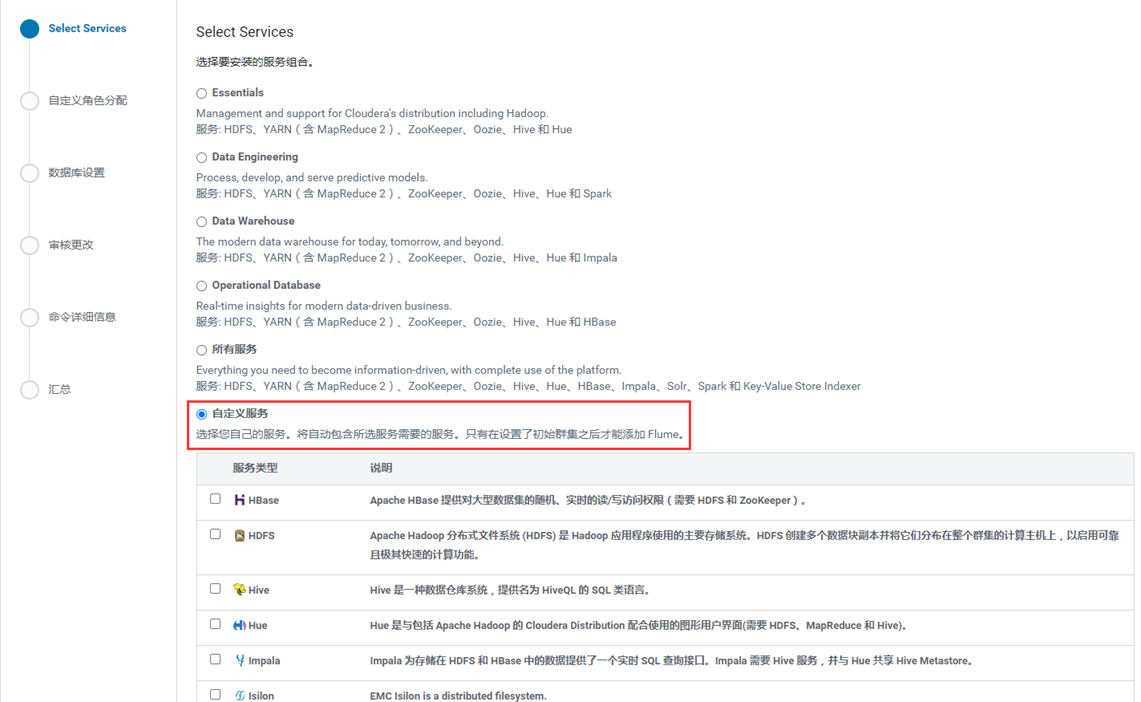The width and height of the screenshot is (1141, 702).
Task: Check the Isilon service checkbox
Action: (x=215, y=694)
